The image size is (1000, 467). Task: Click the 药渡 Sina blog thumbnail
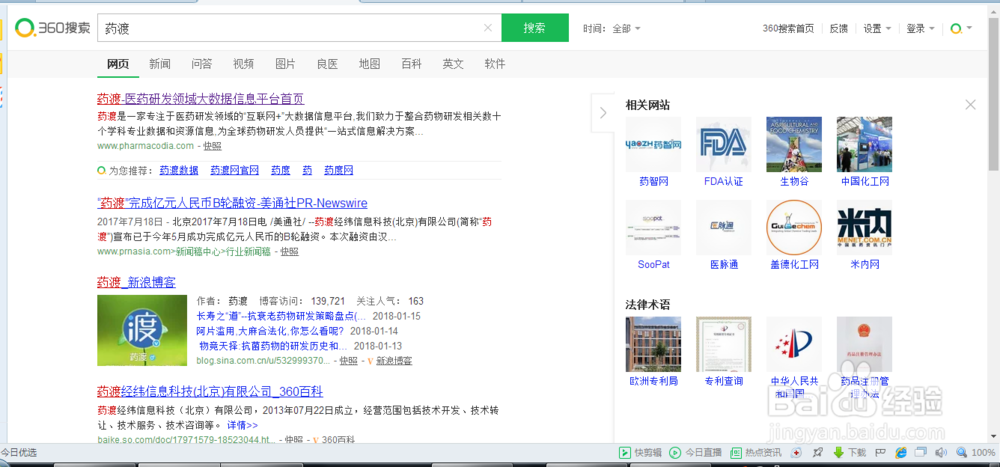142,330
